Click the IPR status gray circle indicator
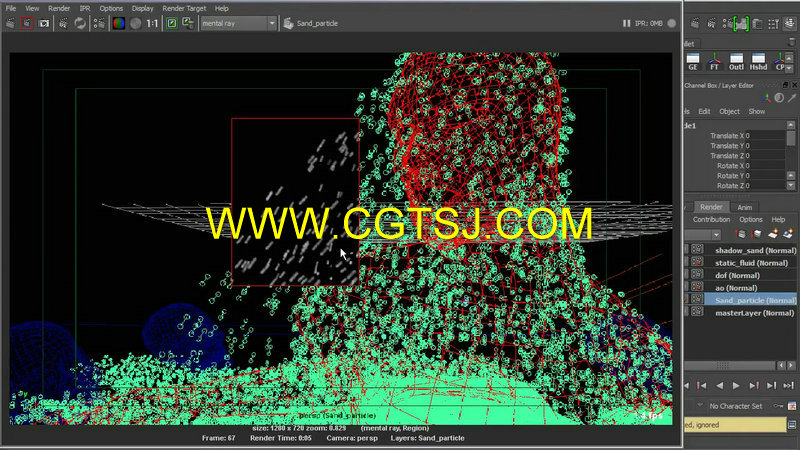 coord(671,23)
